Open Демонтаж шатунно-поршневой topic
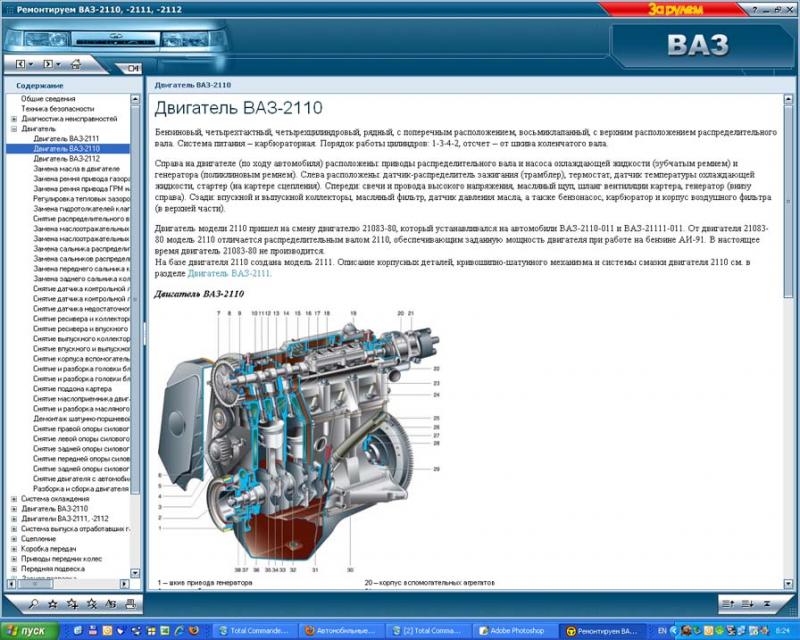The image size is (800, 640). point(81,419)
